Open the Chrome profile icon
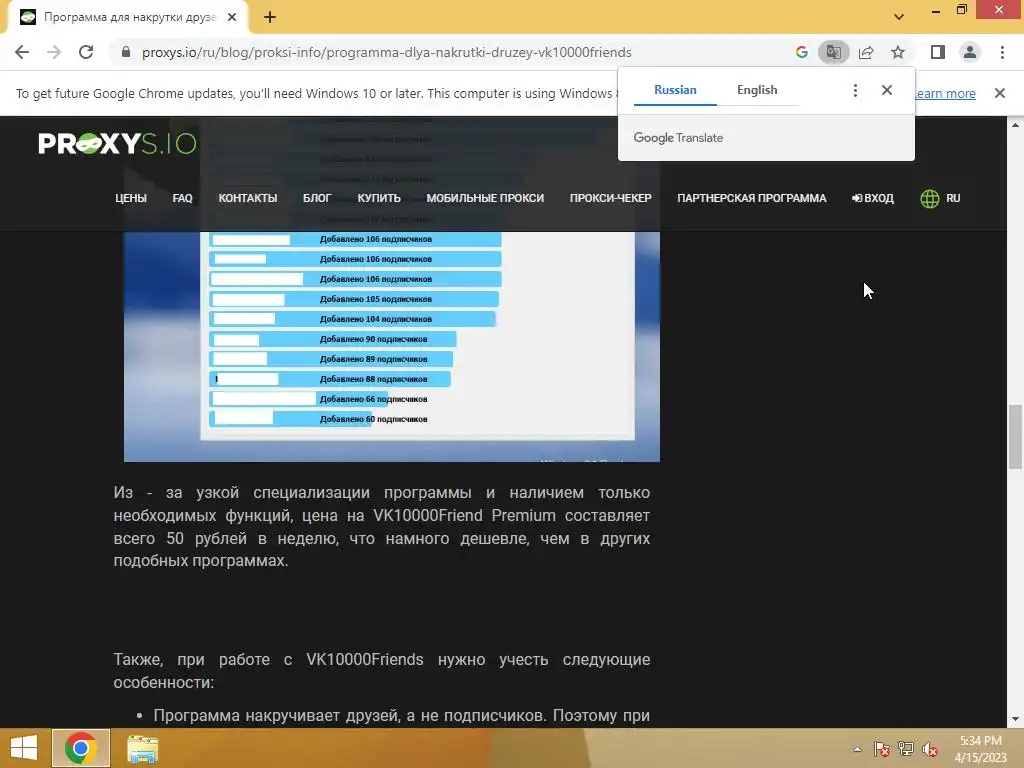 coord(970,52)
